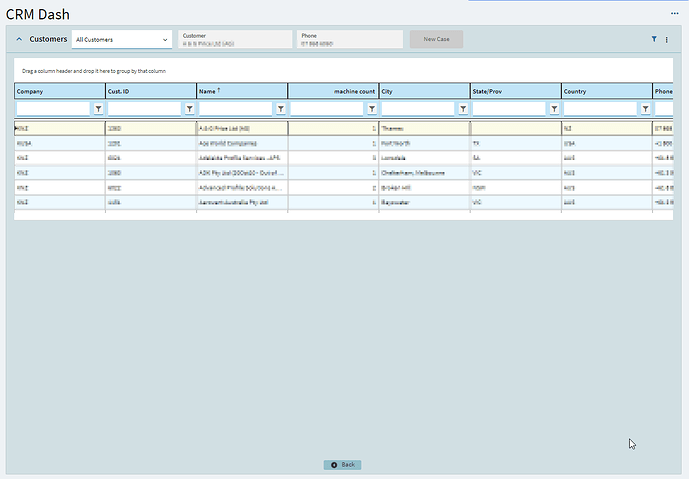Sort by the machine count column header

pos(333,91)
